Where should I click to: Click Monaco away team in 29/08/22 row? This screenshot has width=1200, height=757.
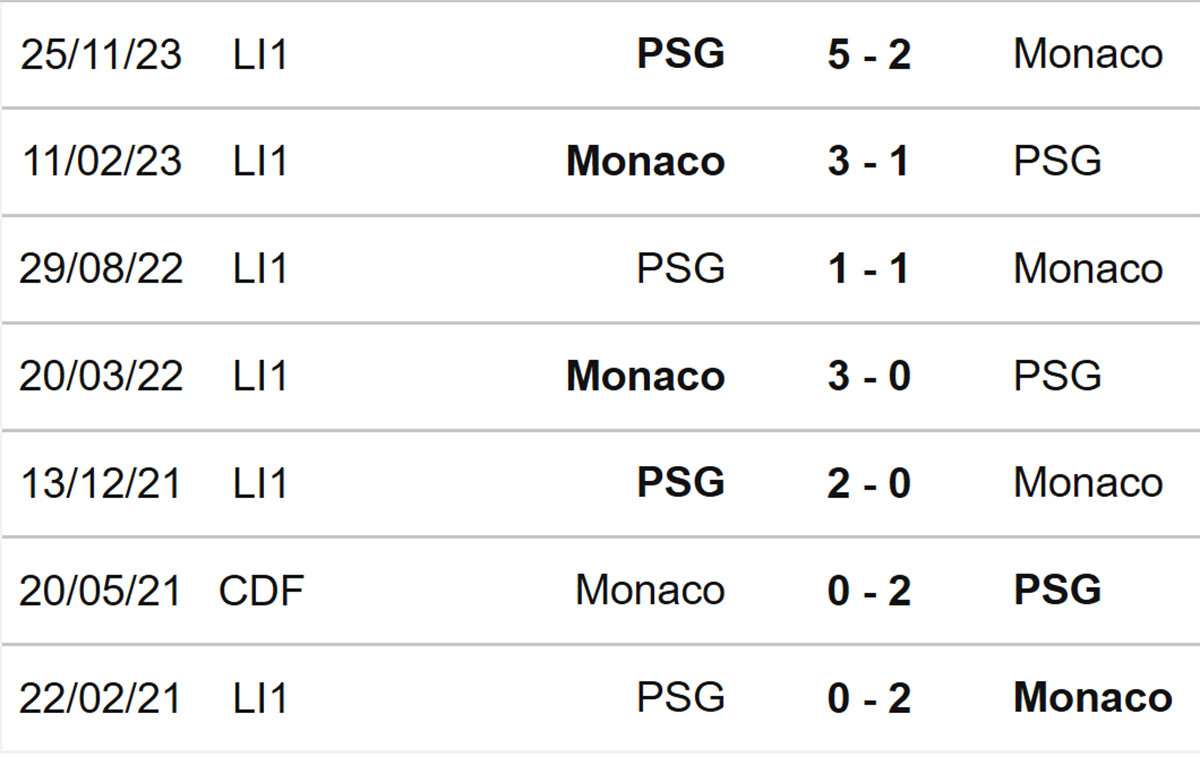point(1088,269)
